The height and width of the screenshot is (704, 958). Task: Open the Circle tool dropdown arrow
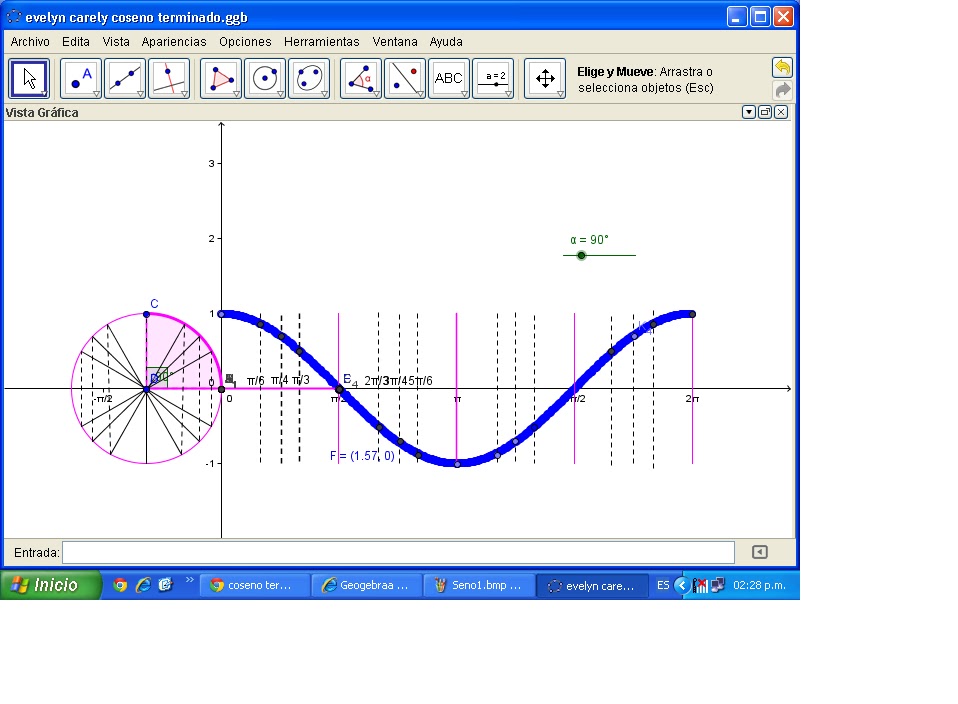tap(280, 94)
